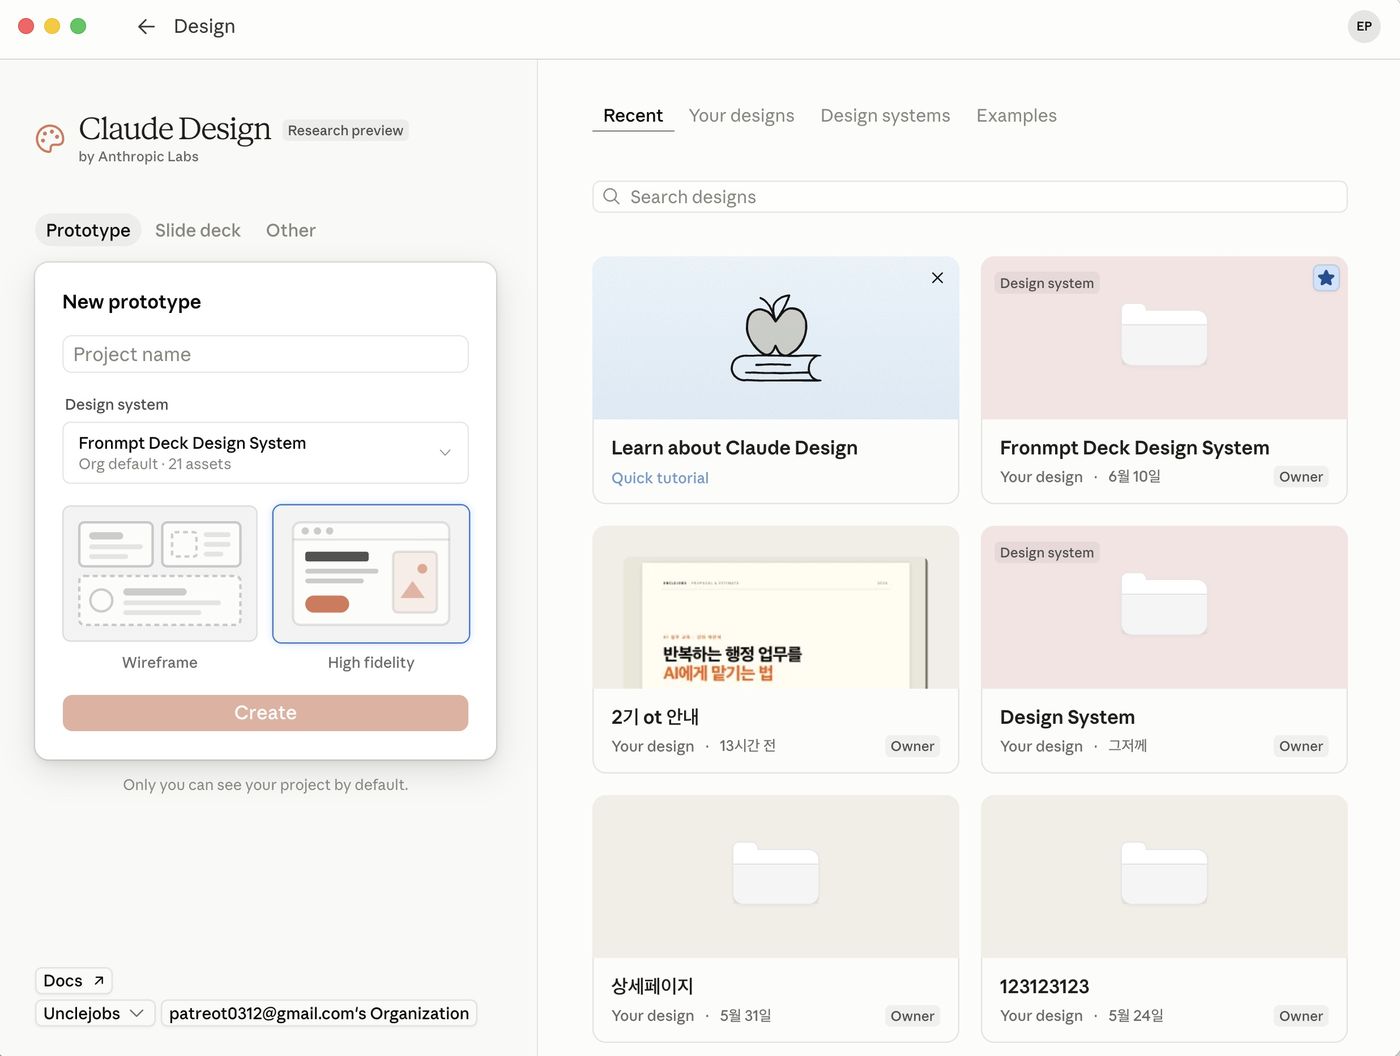
Task: Click the back arrow next to Design
Action: pyautogui.click(x=146, y=27)
